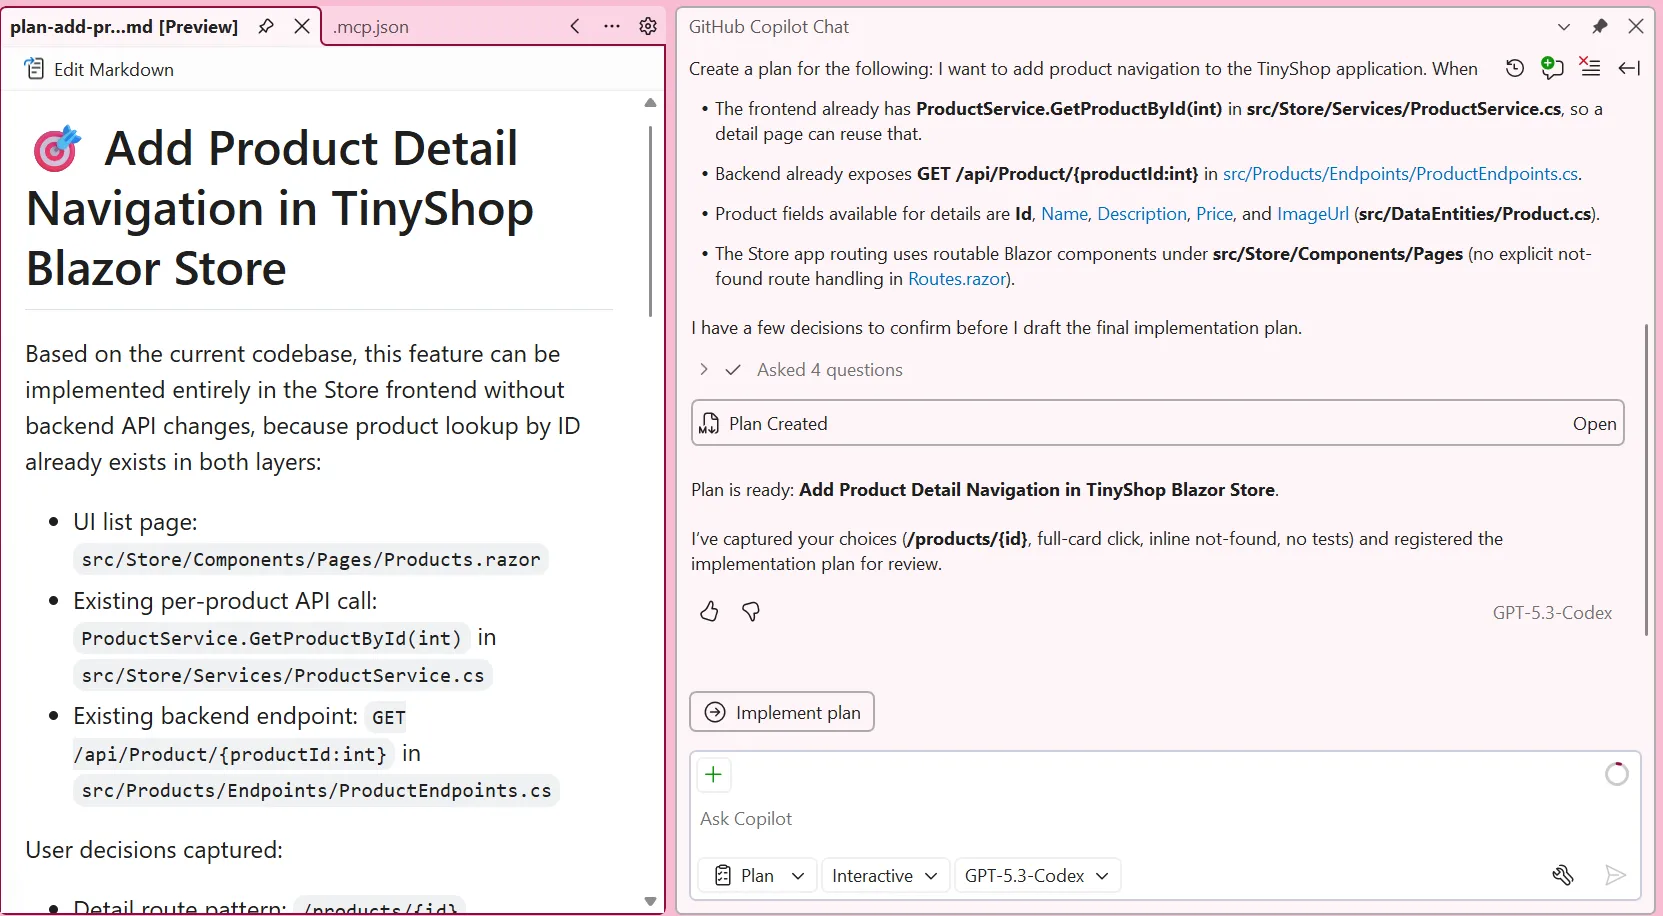Click the checkmark beside Asked 4 questions
Viewport: 1663px width, 916px height.
(733, 370)
